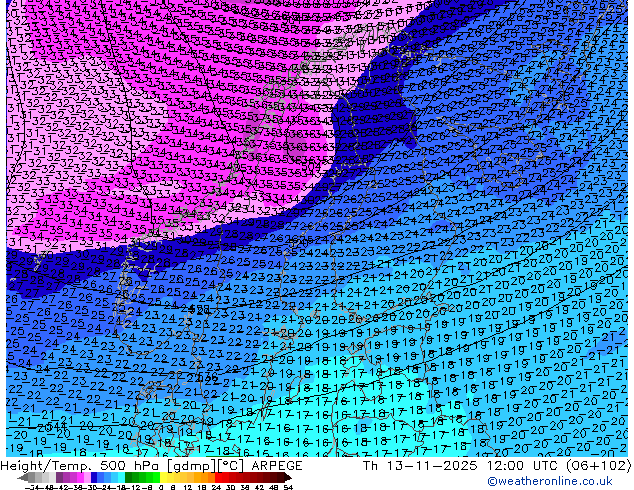
Task: Click the '504' height contour label on map
Action: 311,167
